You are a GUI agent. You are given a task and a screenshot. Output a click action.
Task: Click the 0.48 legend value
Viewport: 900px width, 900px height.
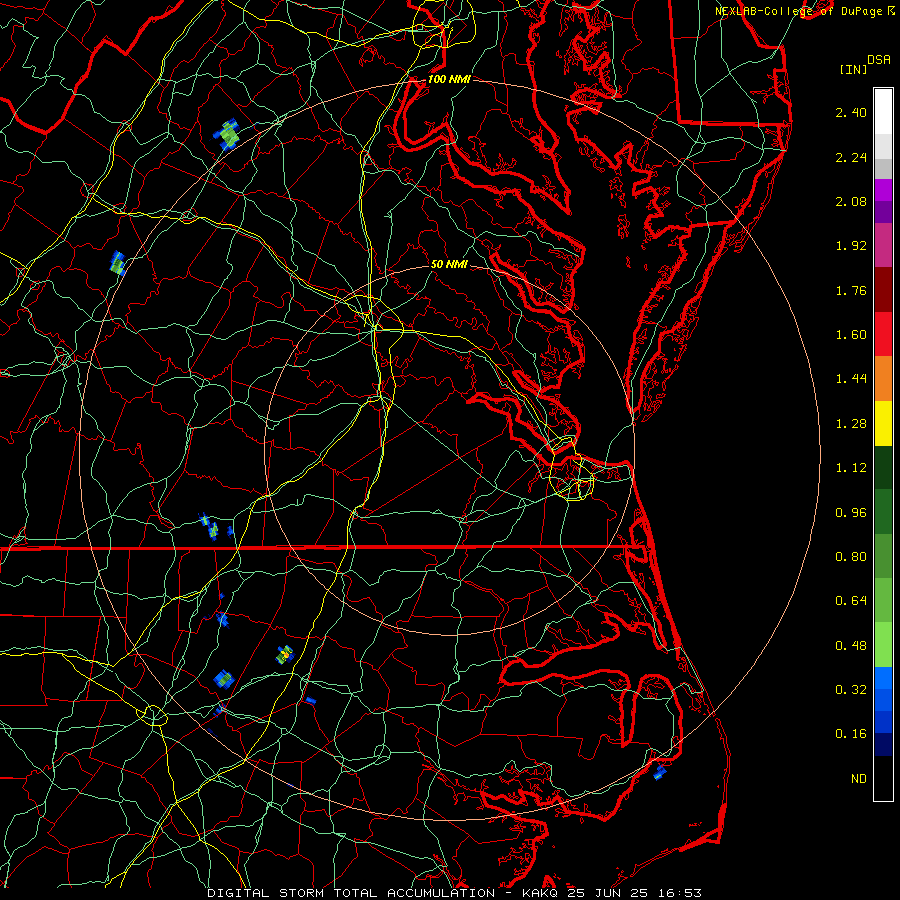click(x=851, y=646)
